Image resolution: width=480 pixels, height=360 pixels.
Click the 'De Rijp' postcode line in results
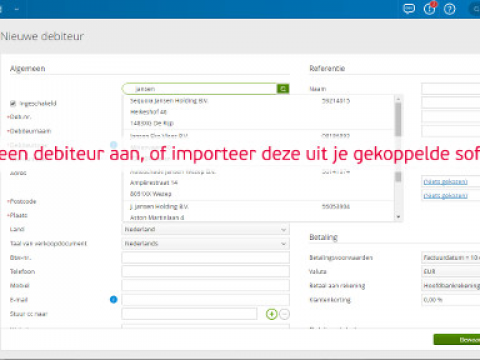pyautogui.click(x=152, y=123)
